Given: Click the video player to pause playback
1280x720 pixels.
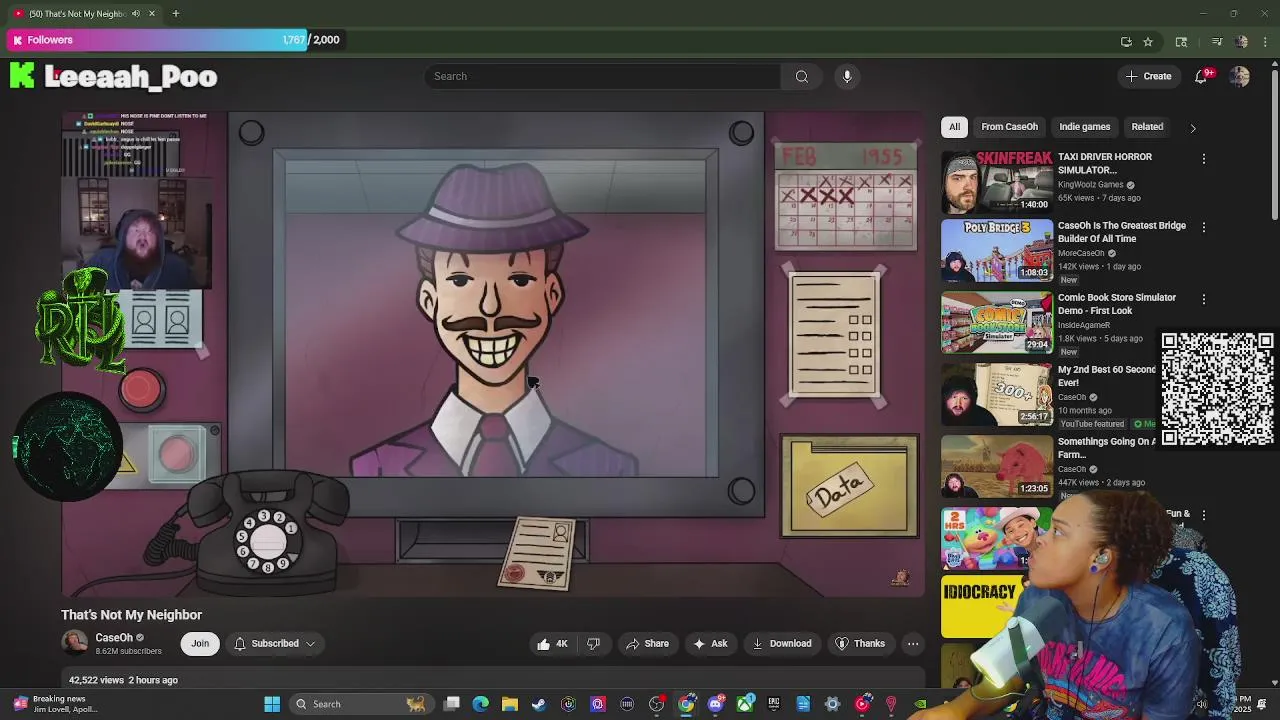Looking at the screenshot, I should point(493,354).
